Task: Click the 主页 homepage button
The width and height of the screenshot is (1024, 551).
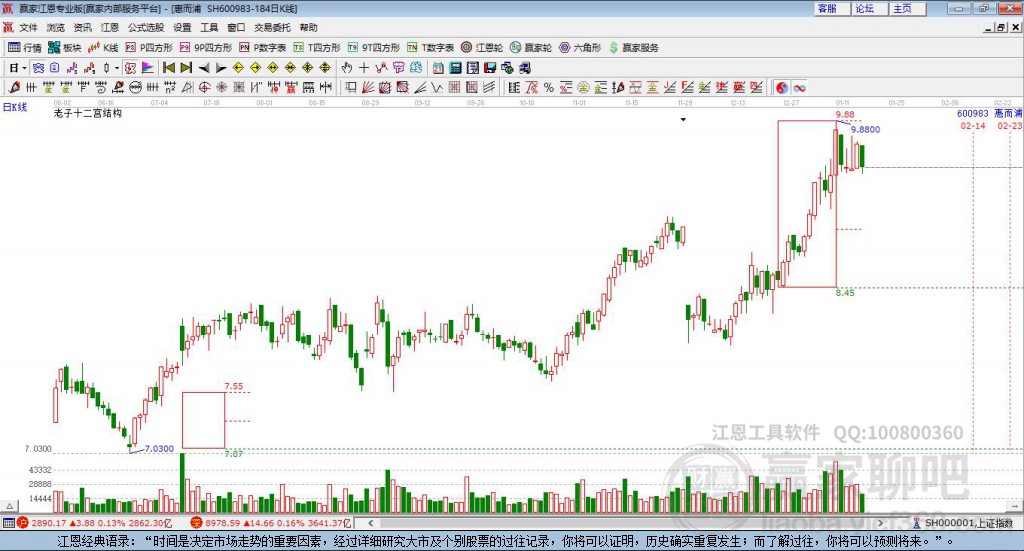Action: (x=908, y=8)
